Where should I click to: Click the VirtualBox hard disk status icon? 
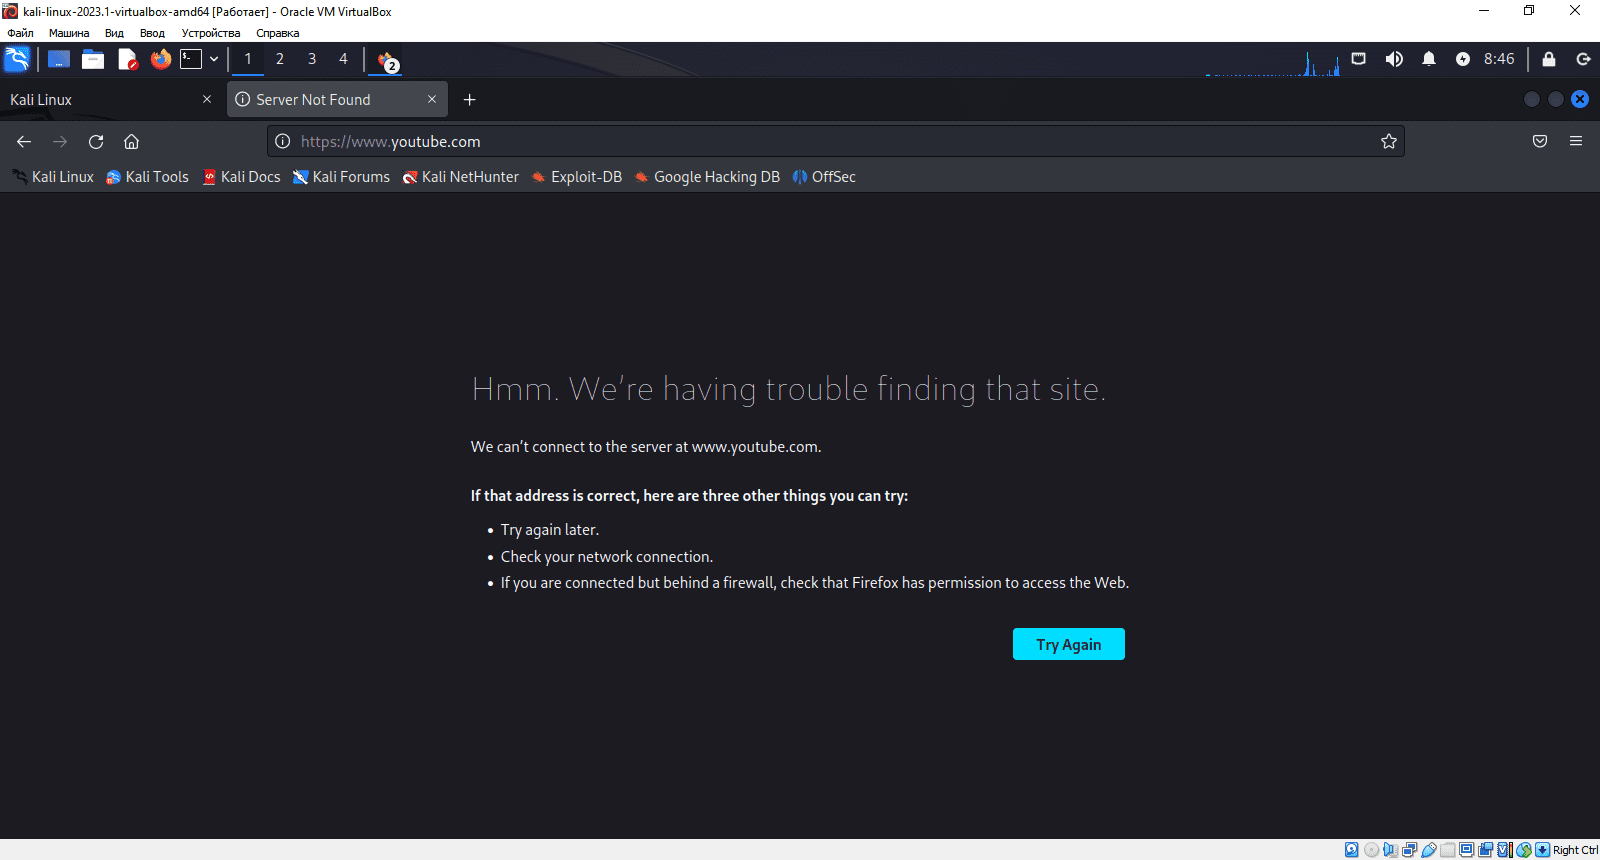coord(1352,850)
